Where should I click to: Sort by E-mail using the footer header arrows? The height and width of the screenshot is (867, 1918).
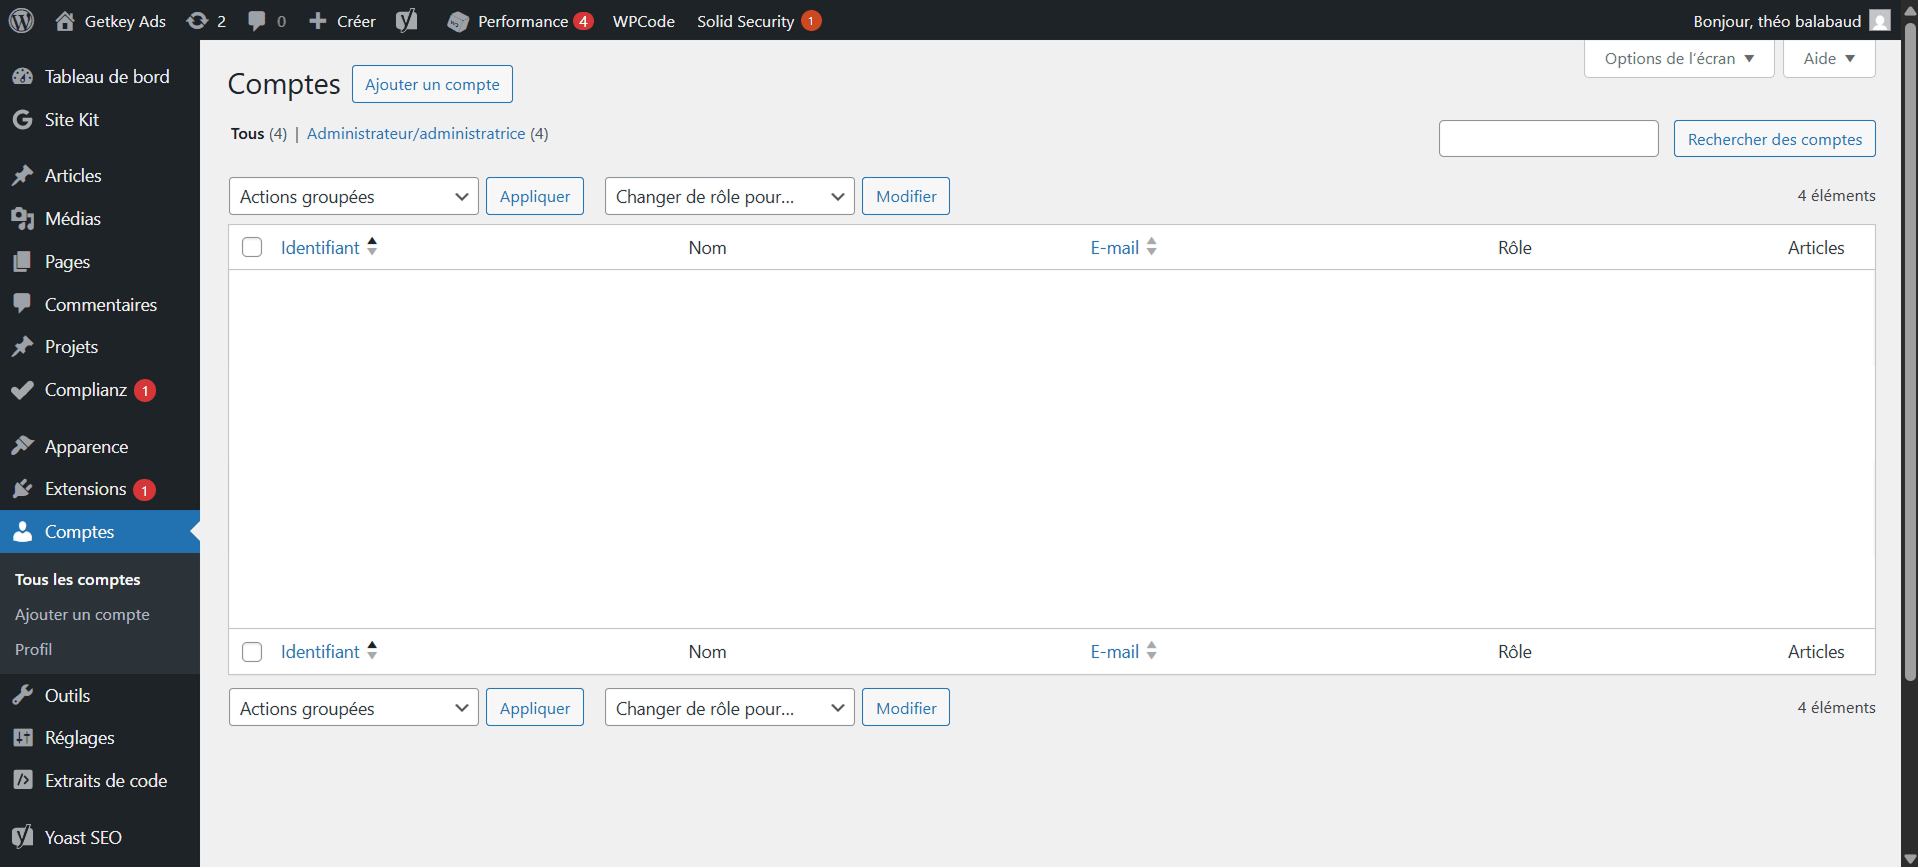[1152, 651]
